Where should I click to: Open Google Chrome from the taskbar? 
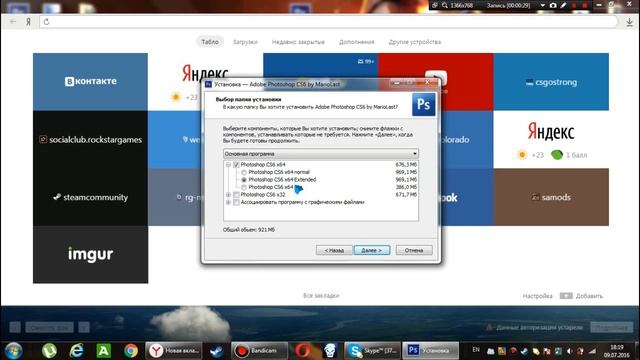pos(131,351)
